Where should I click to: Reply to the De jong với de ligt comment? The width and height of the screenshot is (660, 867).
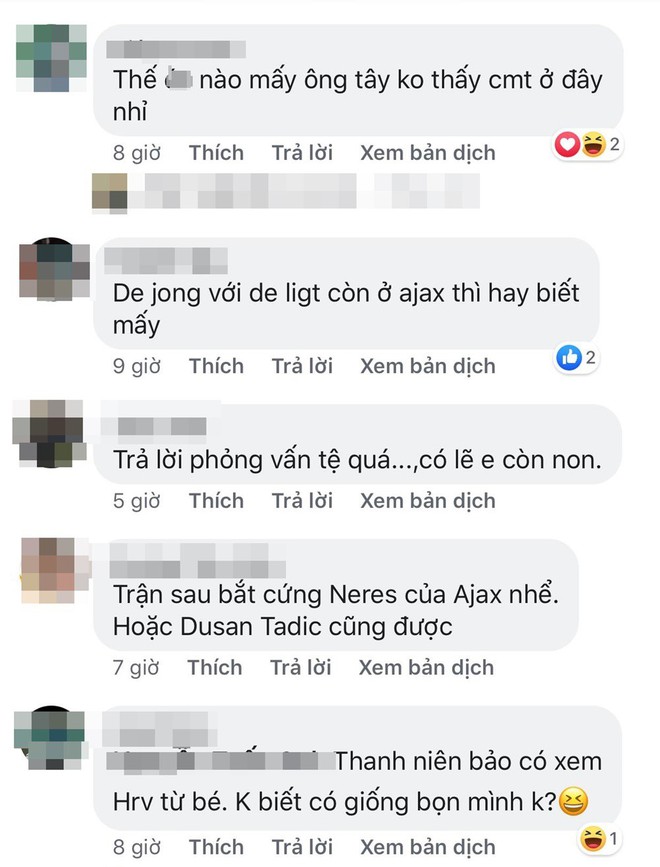(x=302, y=366)
